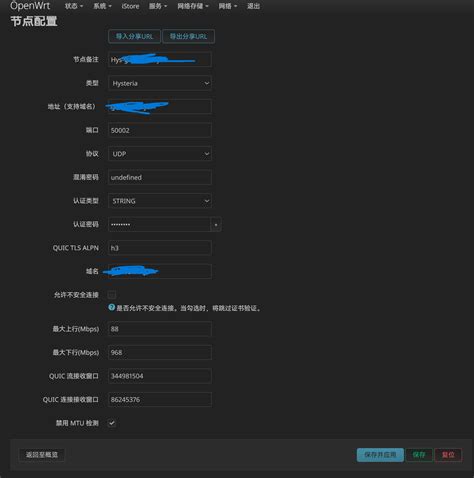Click the QUIC 流接收窗口 field
The image size is (474, 478).
point(160,376)
